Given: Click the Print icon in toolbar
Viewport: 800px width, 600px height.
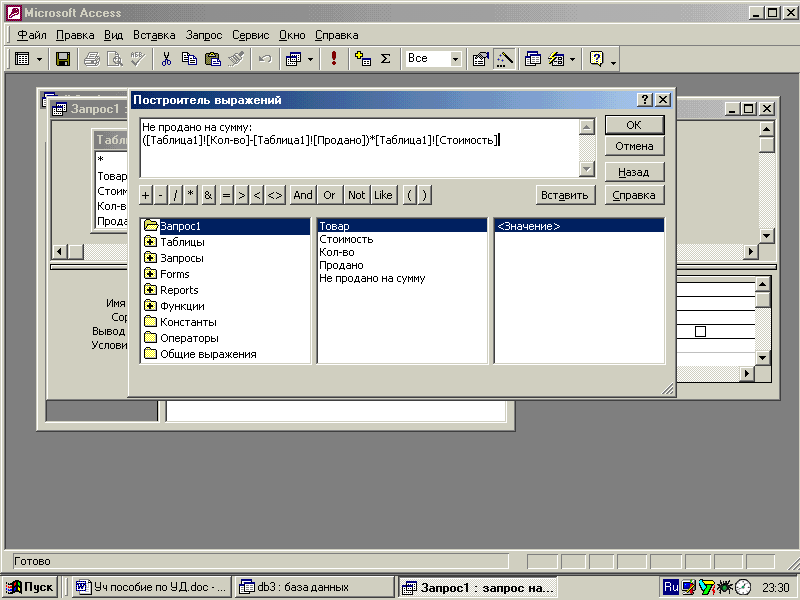Looking at the screenshot, I should [92, 59].
